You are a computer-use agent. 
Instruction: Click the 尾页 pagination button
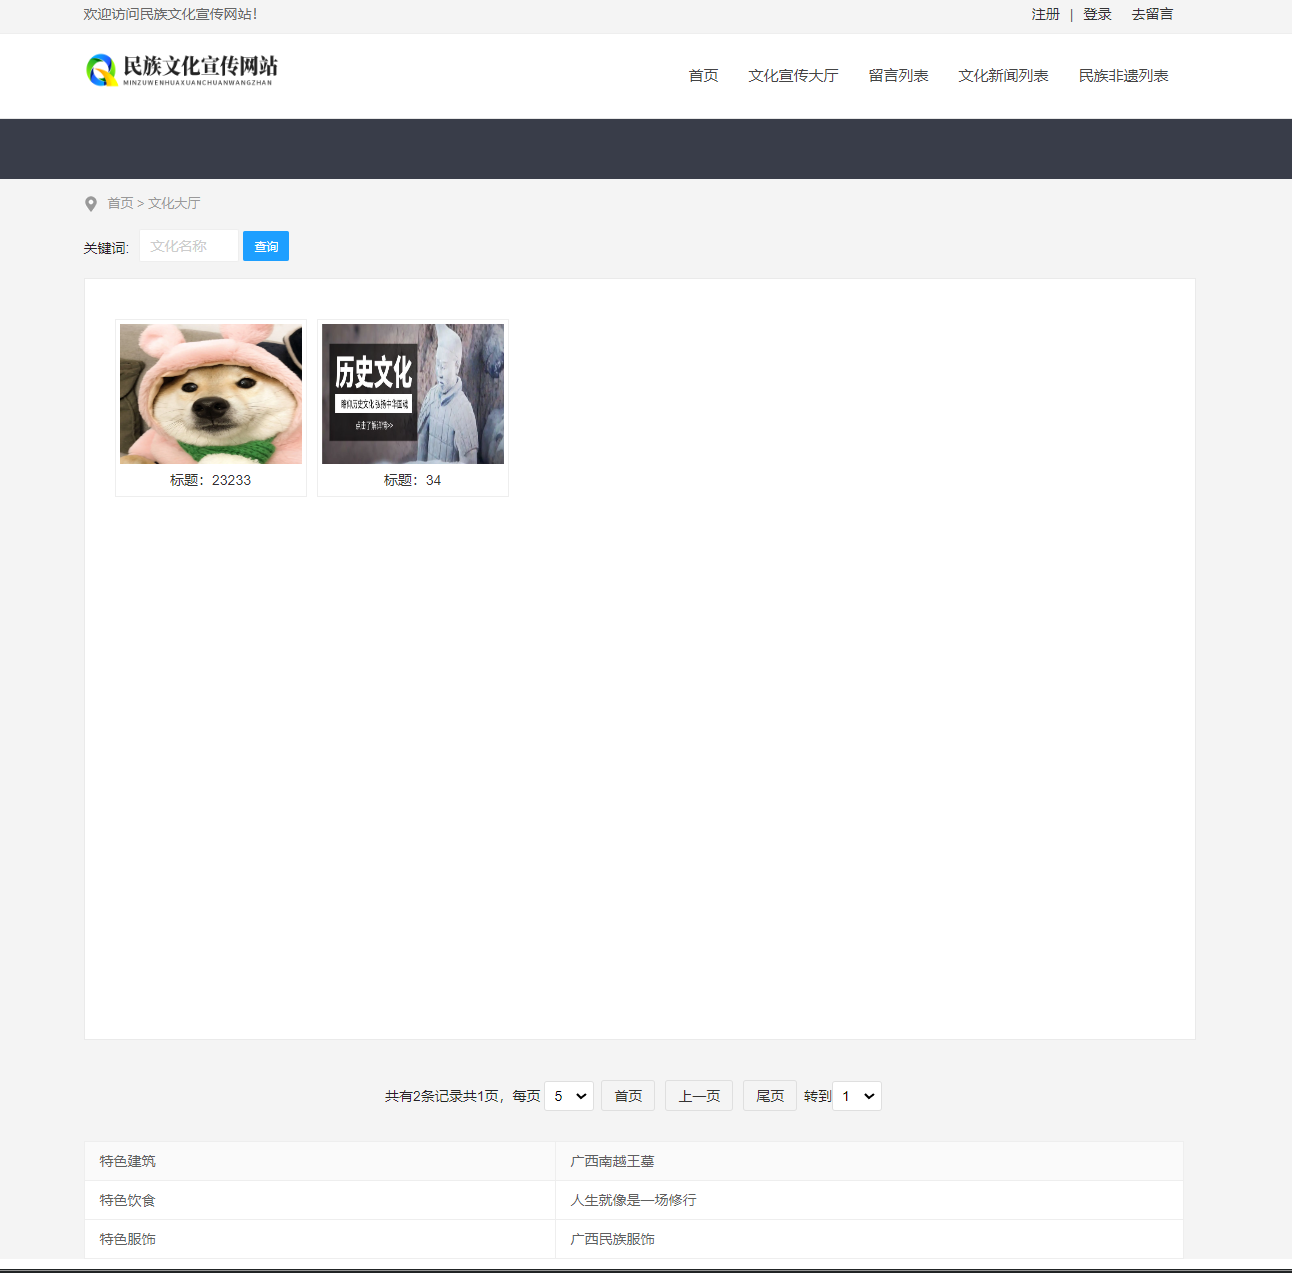(x=770, y=1096)
